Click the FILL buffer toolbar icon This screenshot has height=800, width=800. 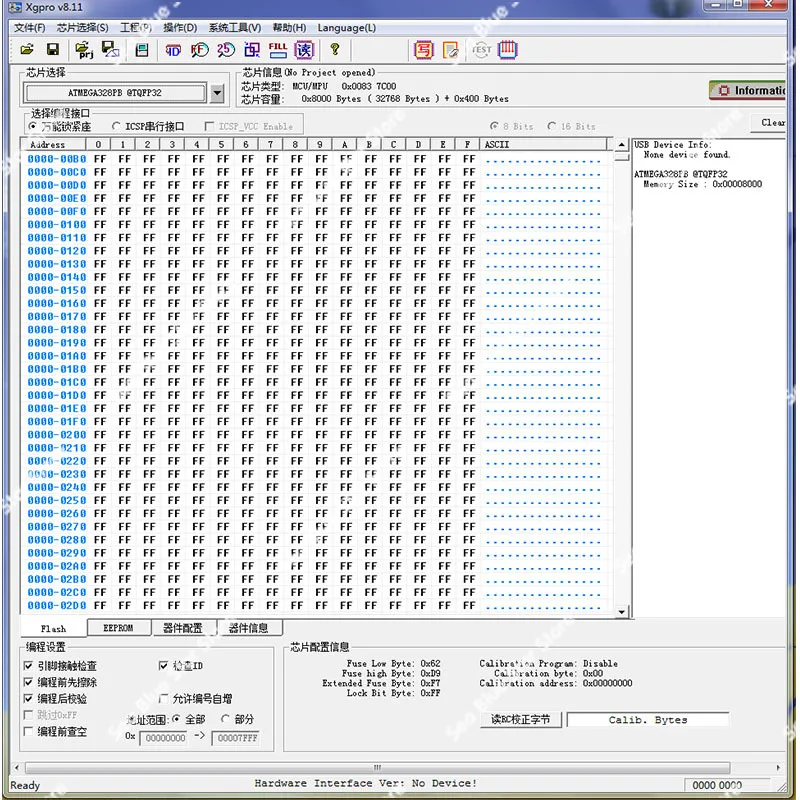278,49
